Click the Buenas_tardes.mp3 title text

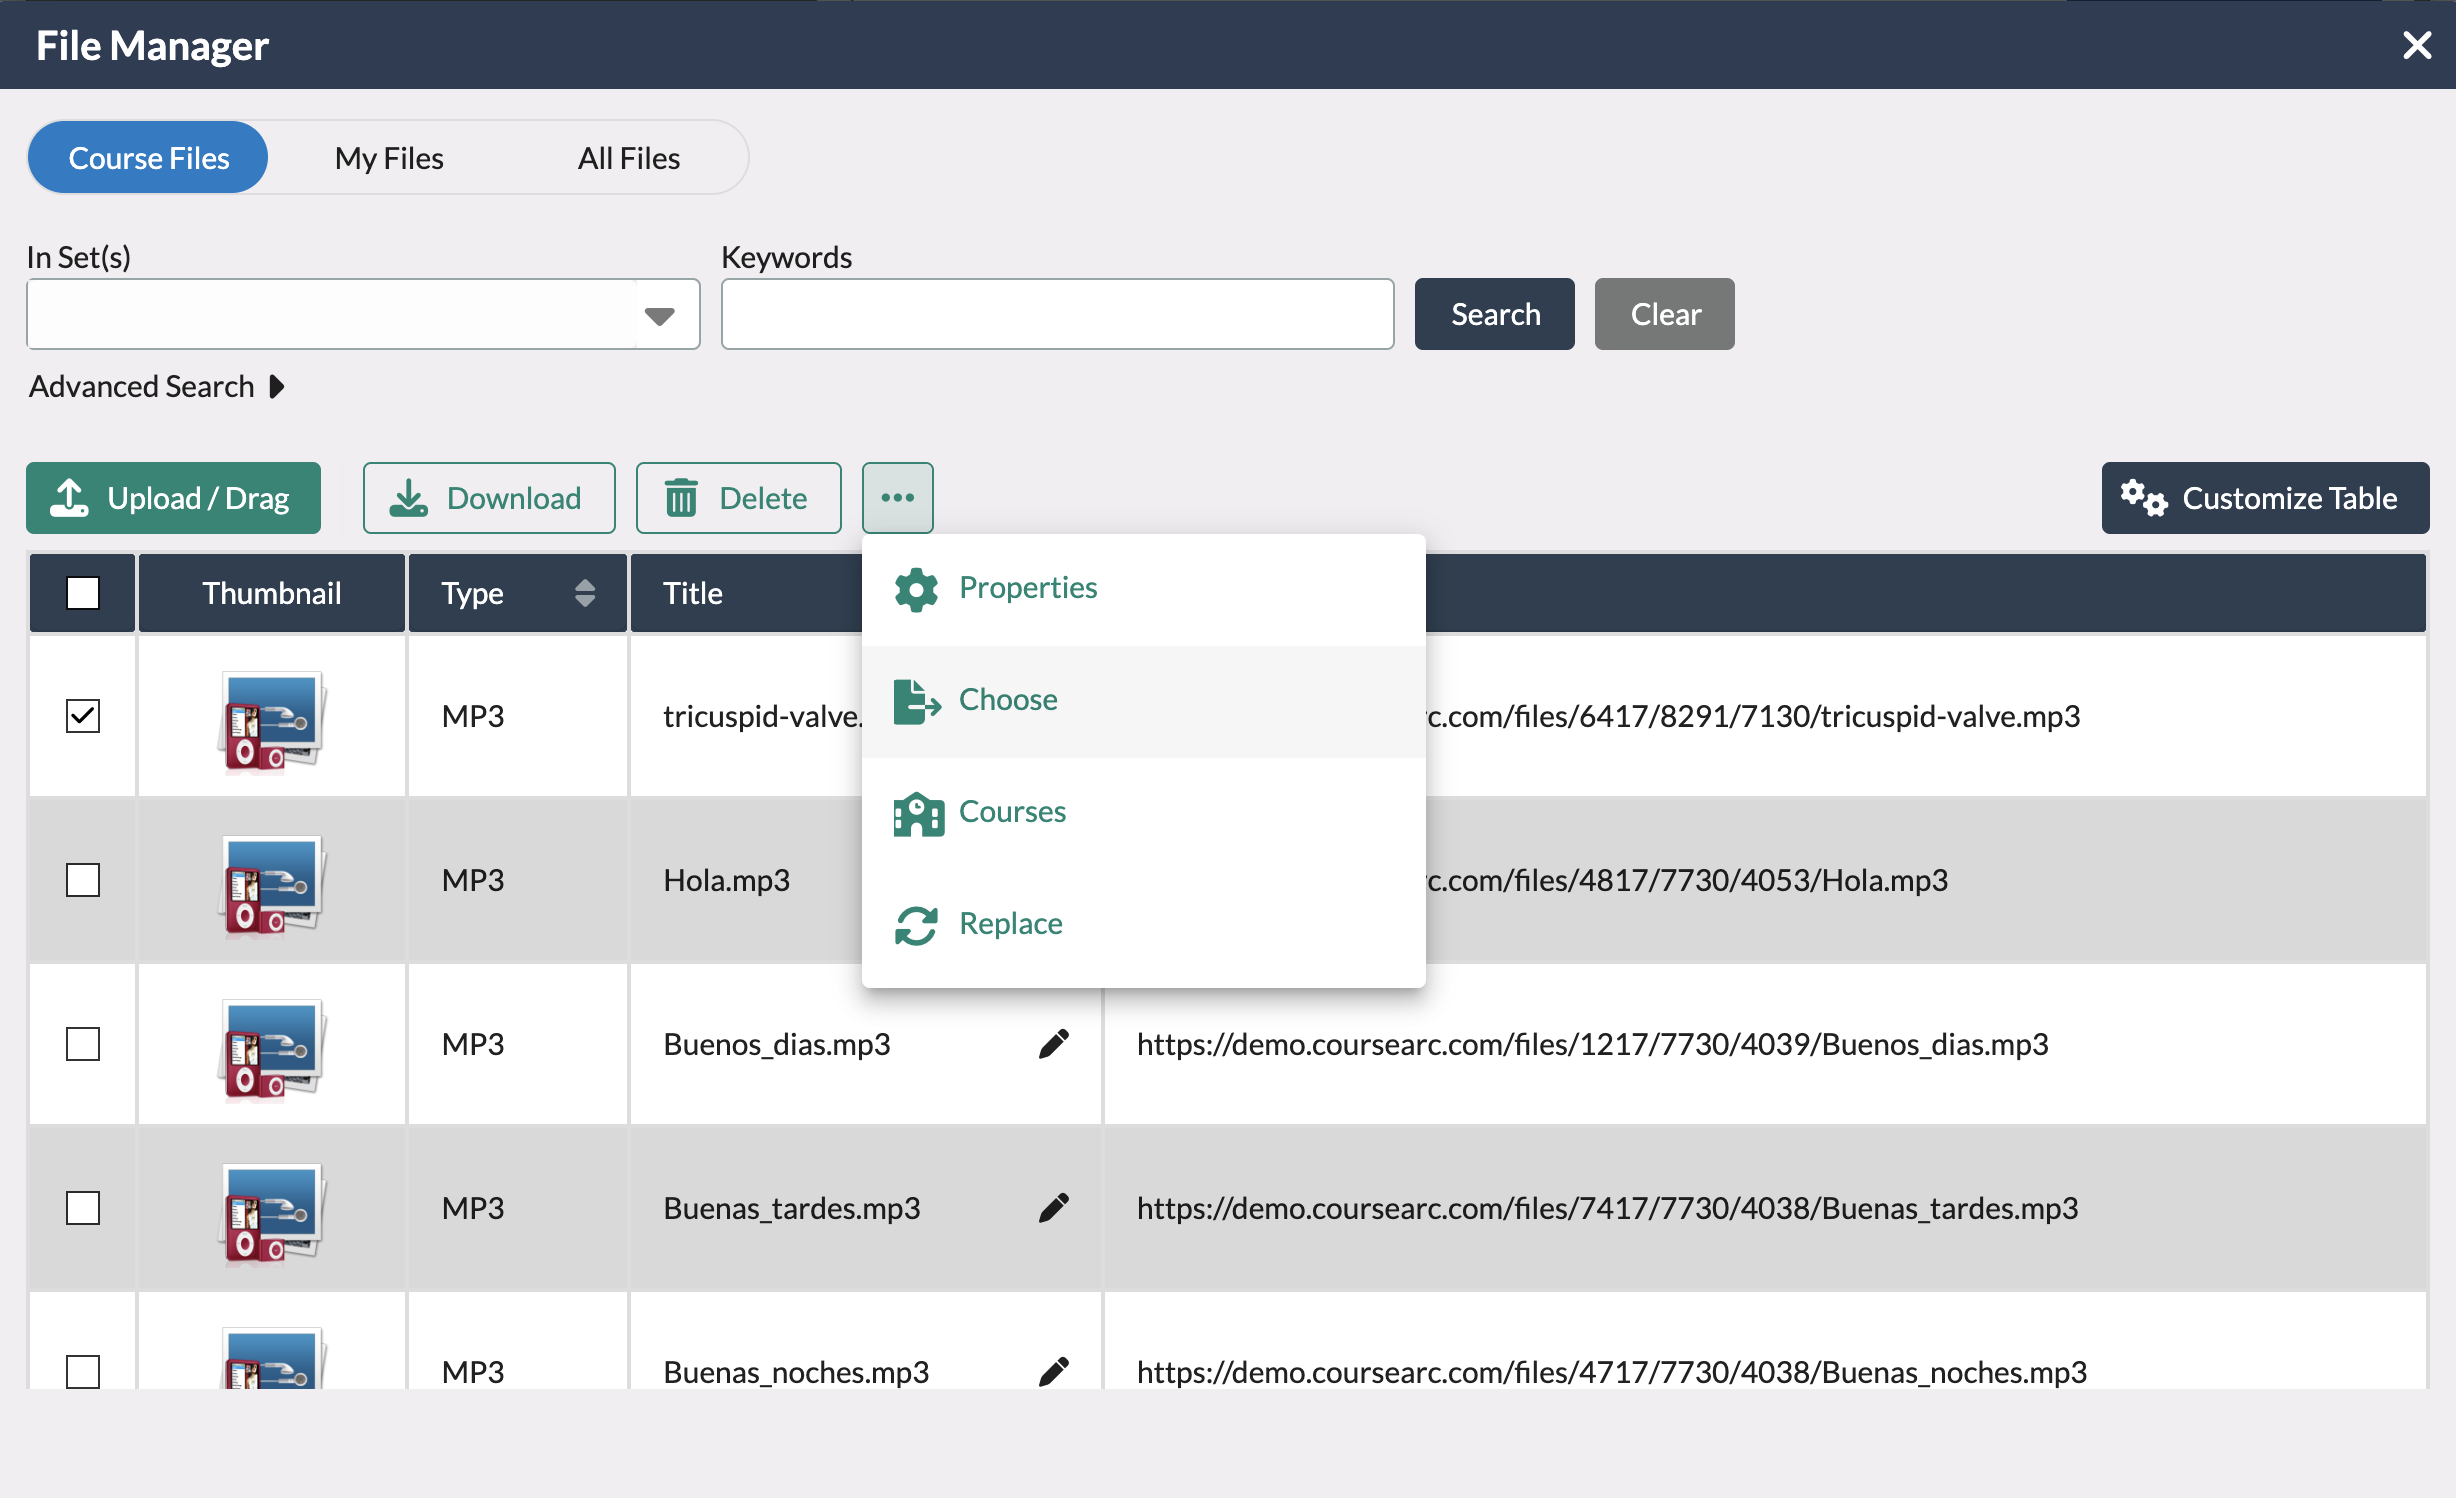click(791, 1208)
